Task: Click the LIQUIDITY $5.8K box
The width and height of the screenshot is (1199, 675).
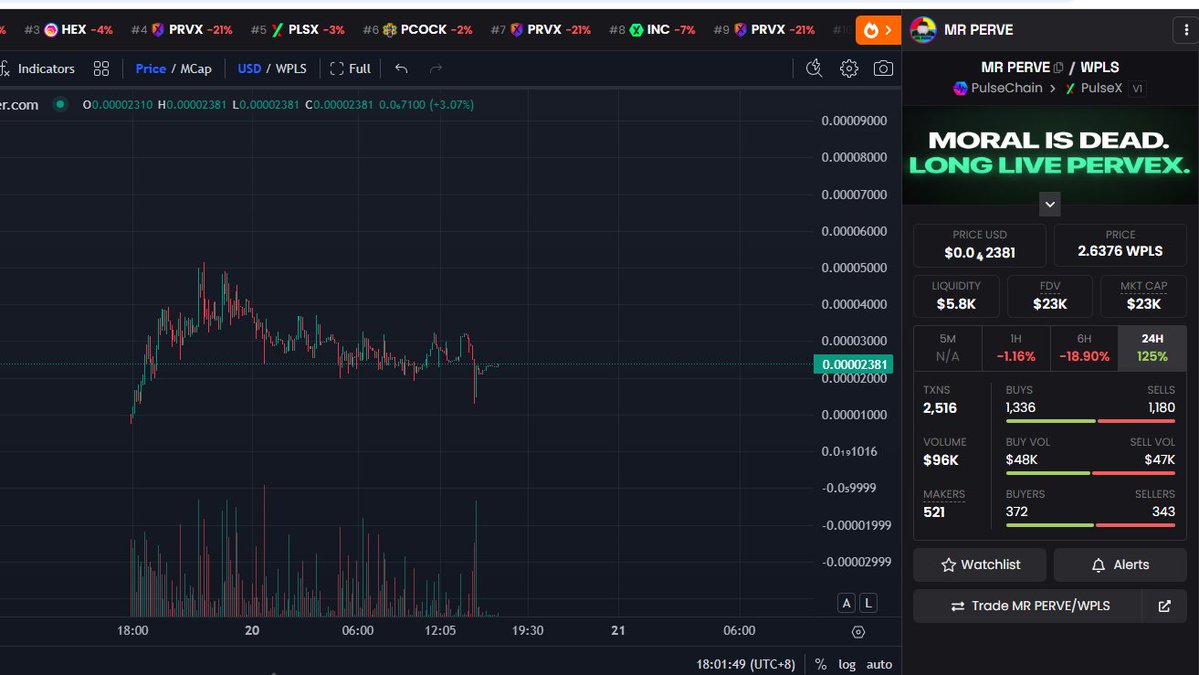Action: pos(956,296)
